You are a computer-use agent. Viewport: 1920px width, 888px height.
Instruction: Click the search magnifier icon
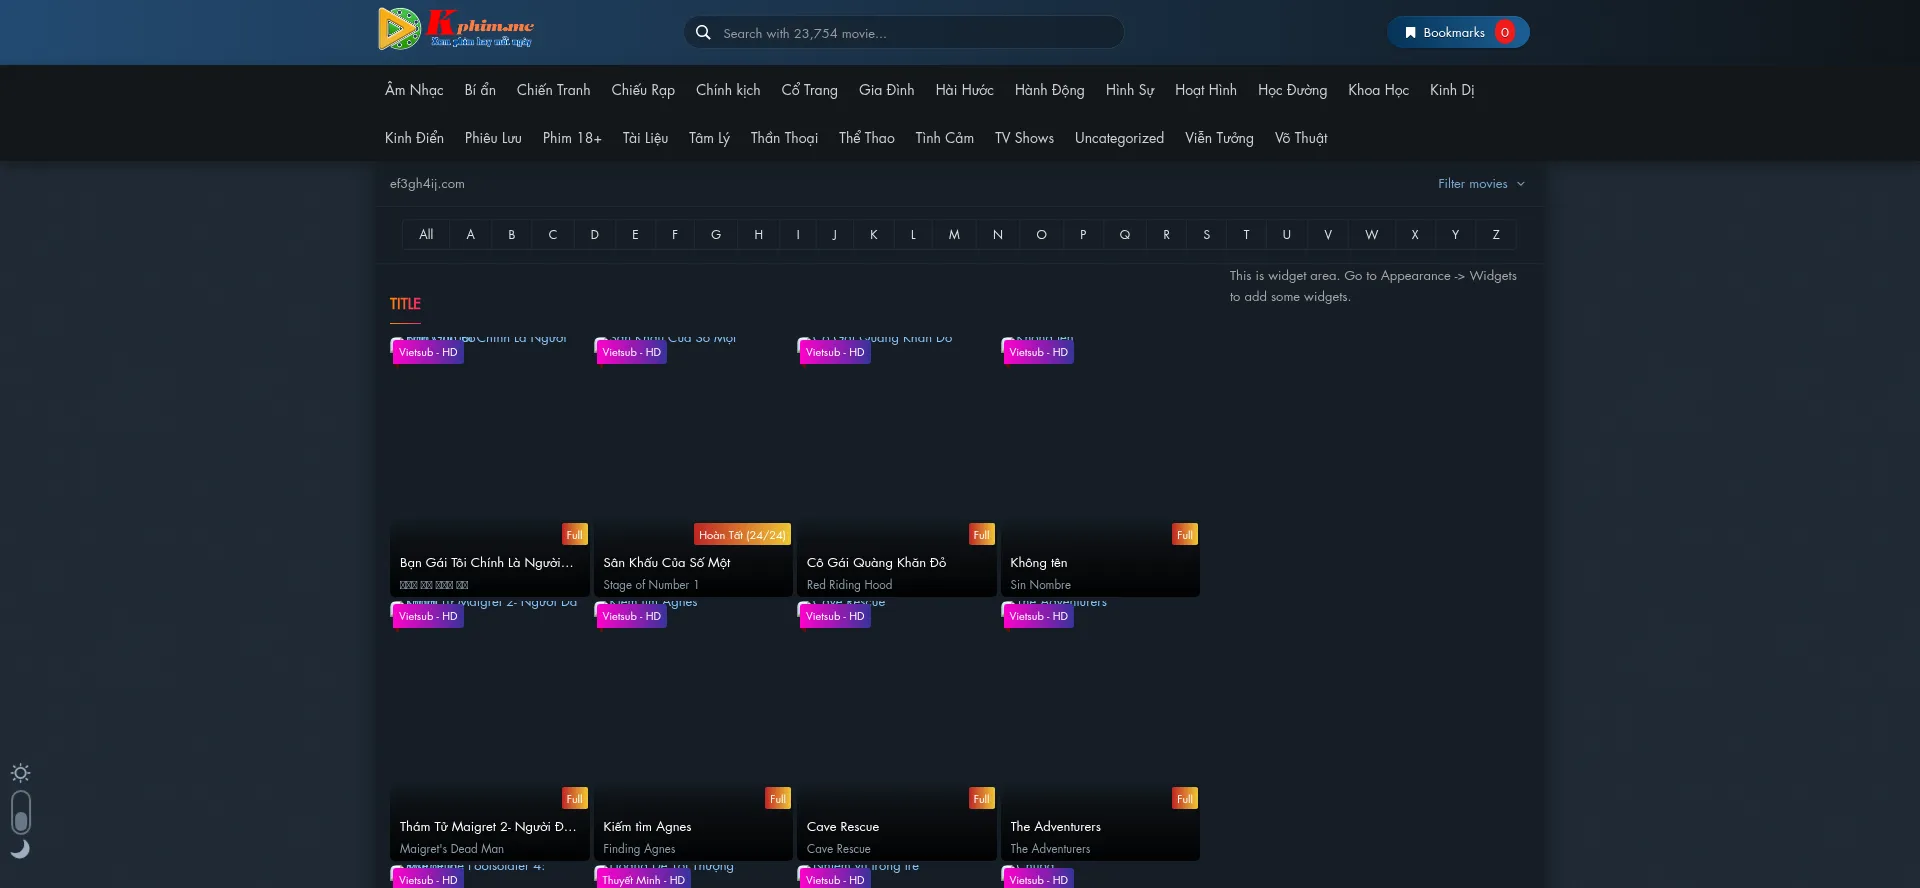(703, 33)
